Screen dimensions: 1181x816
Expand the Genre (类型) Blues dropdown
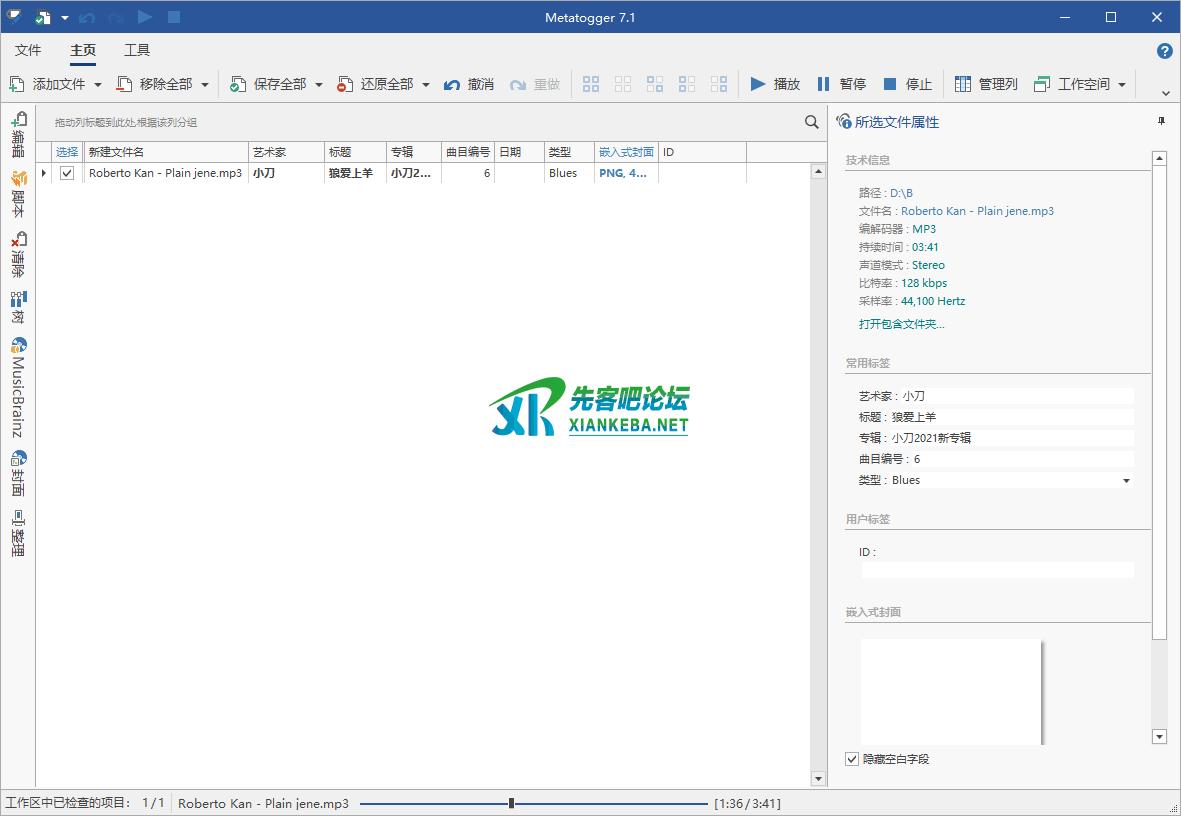coord(1126,481)
